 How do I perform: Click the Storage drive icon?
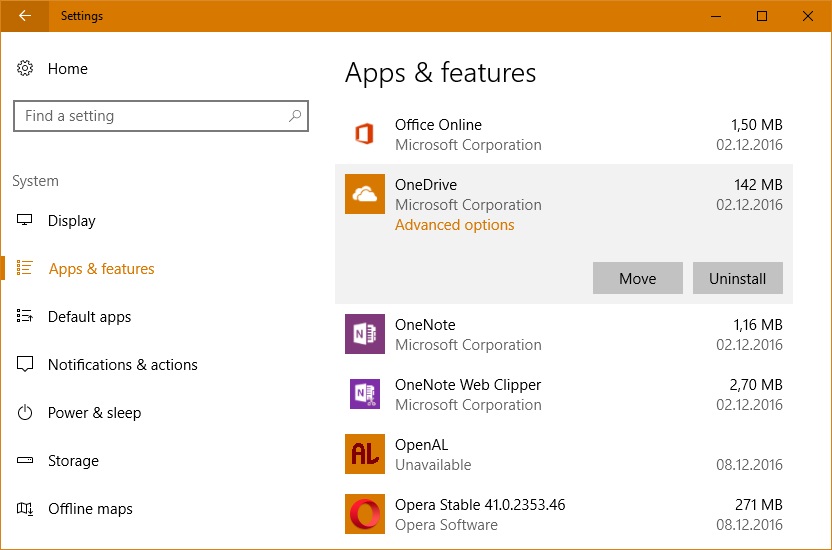coord(24,460)
